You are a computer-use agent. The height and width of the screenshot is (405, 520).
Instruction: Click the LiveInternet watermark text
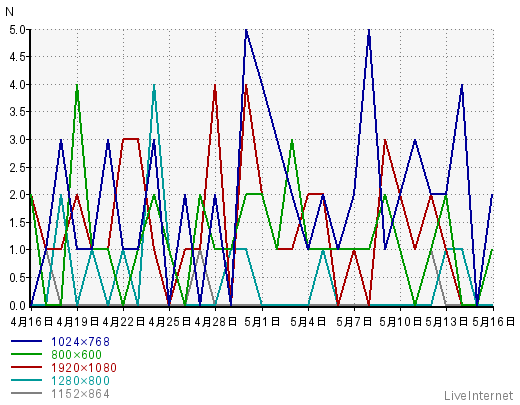pyautogui.click(x=479, y=396)
